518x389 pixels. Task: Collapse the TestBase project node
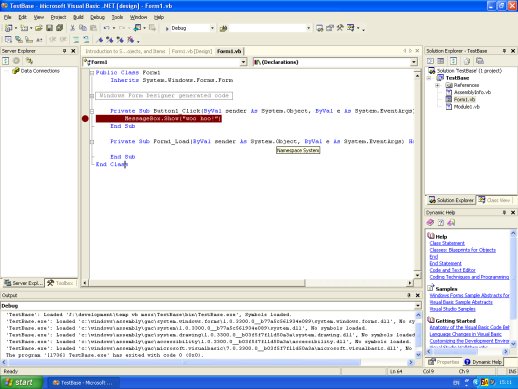click(x=429, y=78)
